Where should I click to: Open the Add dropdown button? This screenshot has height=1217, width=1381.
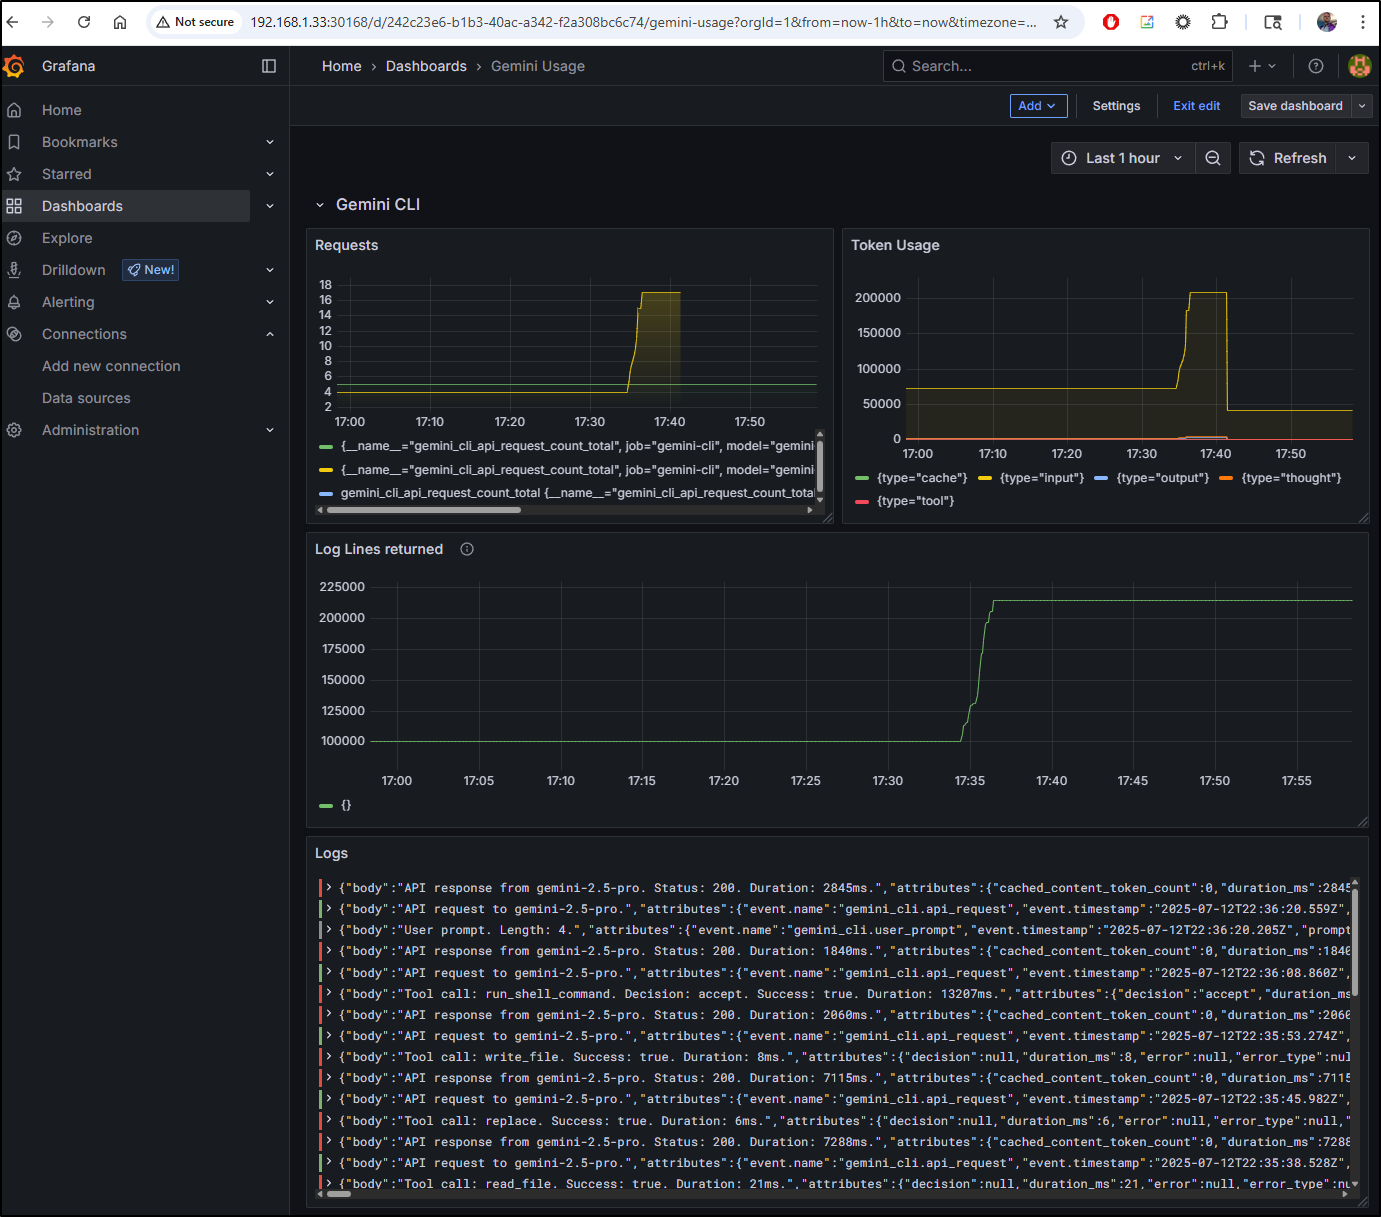coord(1038,106)
